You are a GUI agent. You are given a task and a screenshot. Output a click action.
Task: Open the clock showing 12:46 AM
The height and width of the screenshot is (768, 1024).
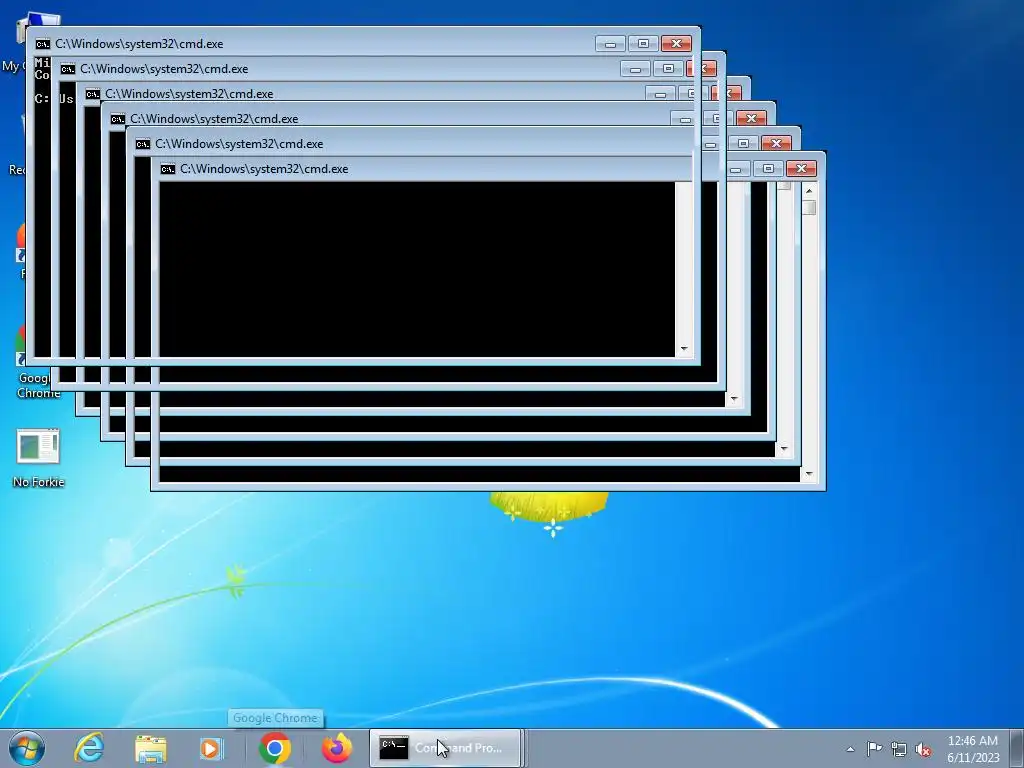tap(973, 748)
